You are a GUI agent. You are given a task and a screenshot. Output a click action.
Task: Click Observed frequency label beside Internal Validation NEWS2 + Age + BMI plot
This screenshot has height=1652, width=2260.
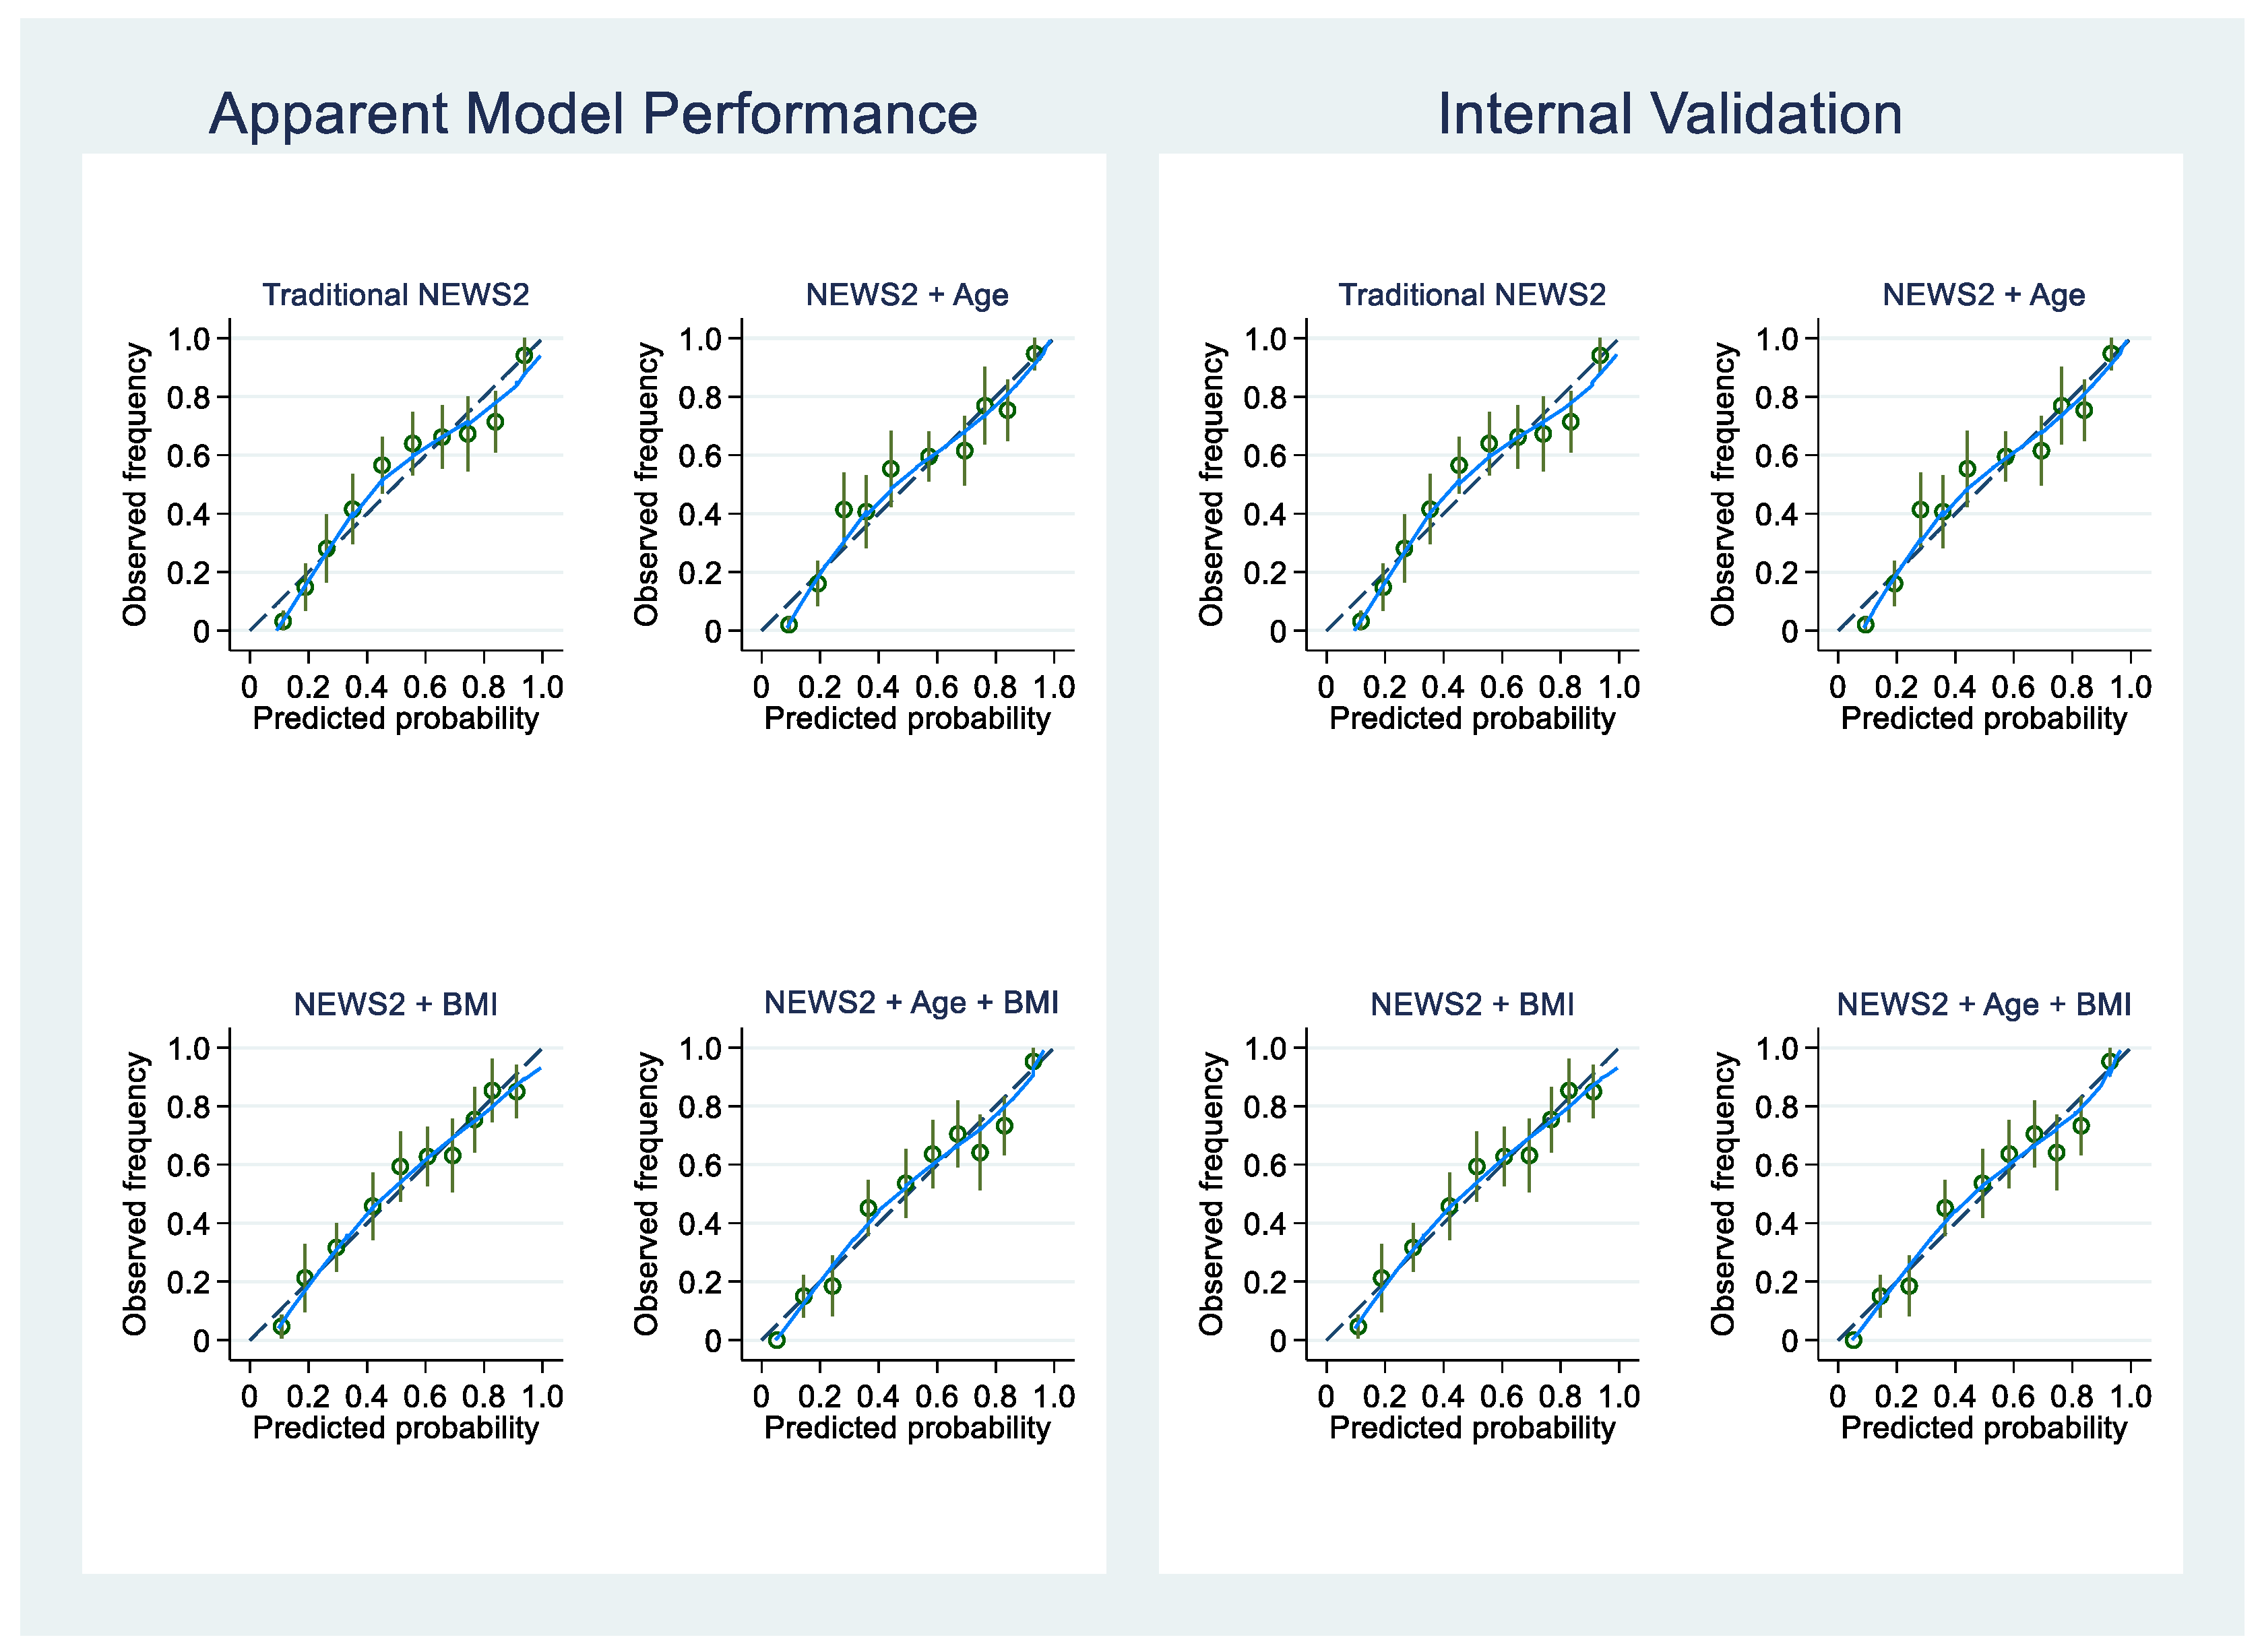(1722, 1193)
